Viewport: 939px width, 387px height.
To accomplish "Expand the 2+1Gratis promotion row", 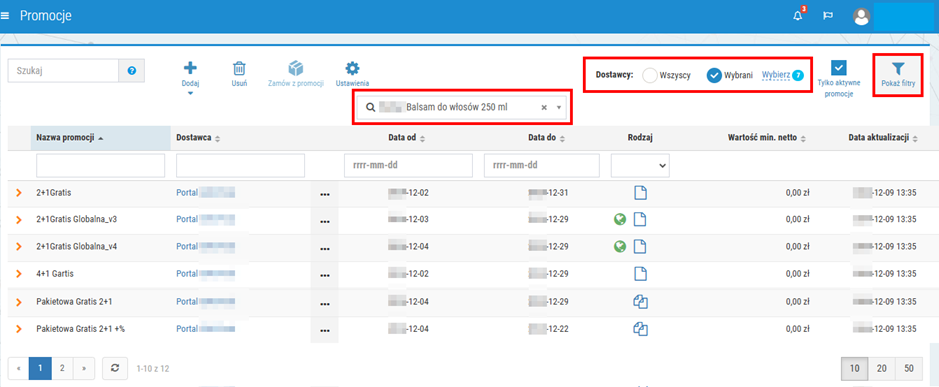I will coord(19,194).
